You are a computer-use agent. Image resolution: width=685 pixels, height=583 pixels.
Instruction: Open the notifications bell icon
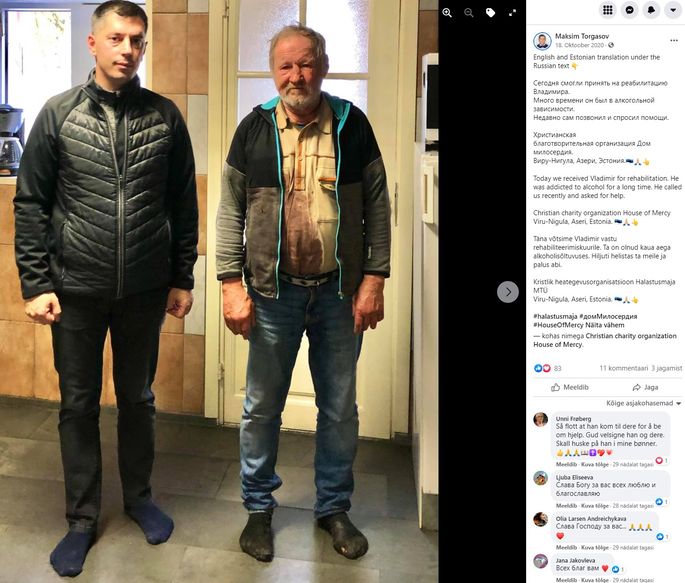tap(651, 10)
